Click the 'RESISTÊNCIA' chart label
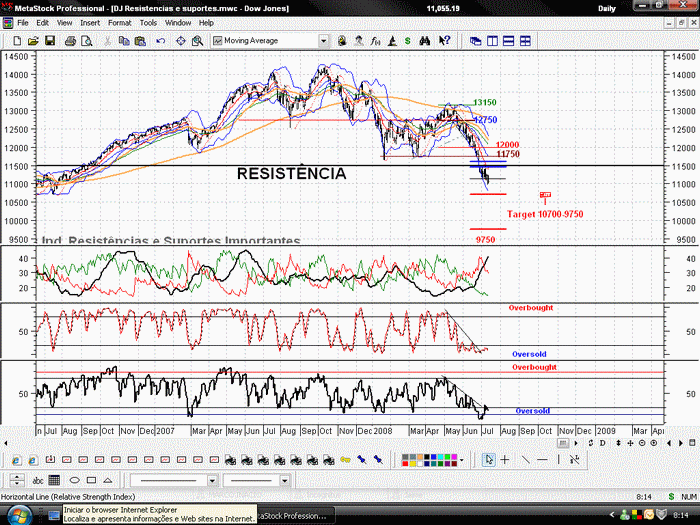This screenshot has width=700, height=525. tap(292, 174)
